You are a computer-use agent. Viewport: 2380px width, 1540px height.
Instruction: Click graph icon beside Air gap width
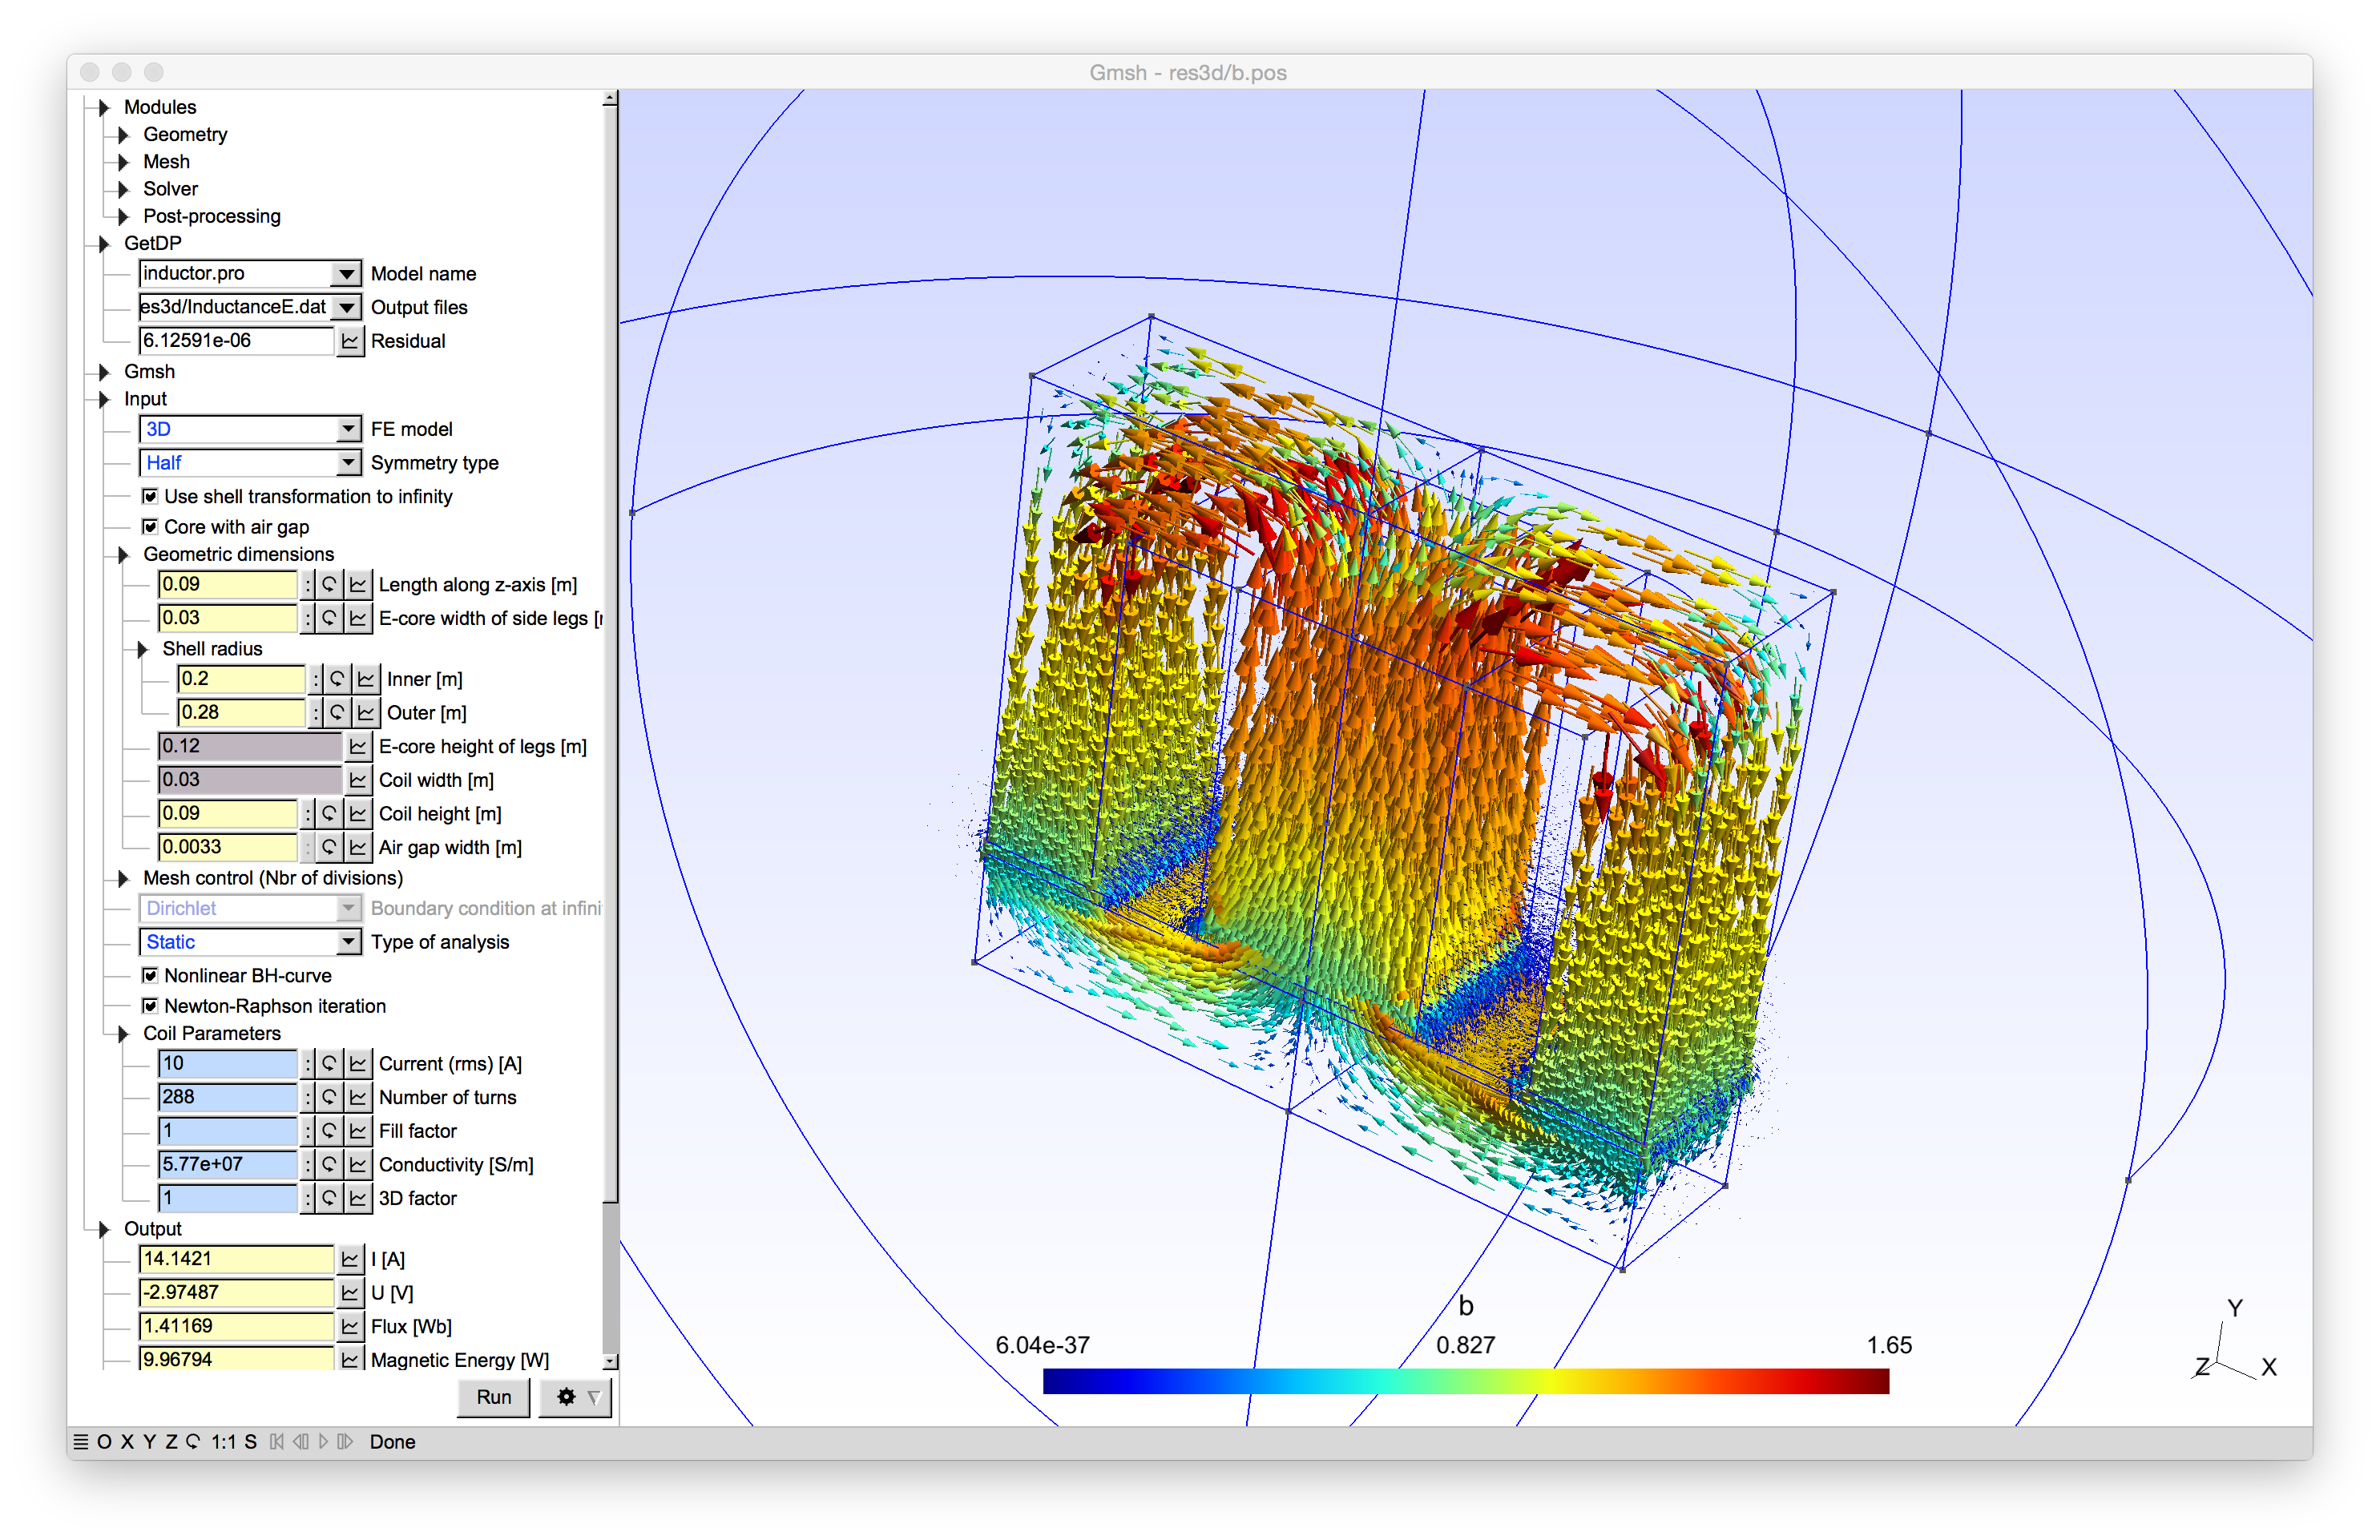click(x=358, y=847)
